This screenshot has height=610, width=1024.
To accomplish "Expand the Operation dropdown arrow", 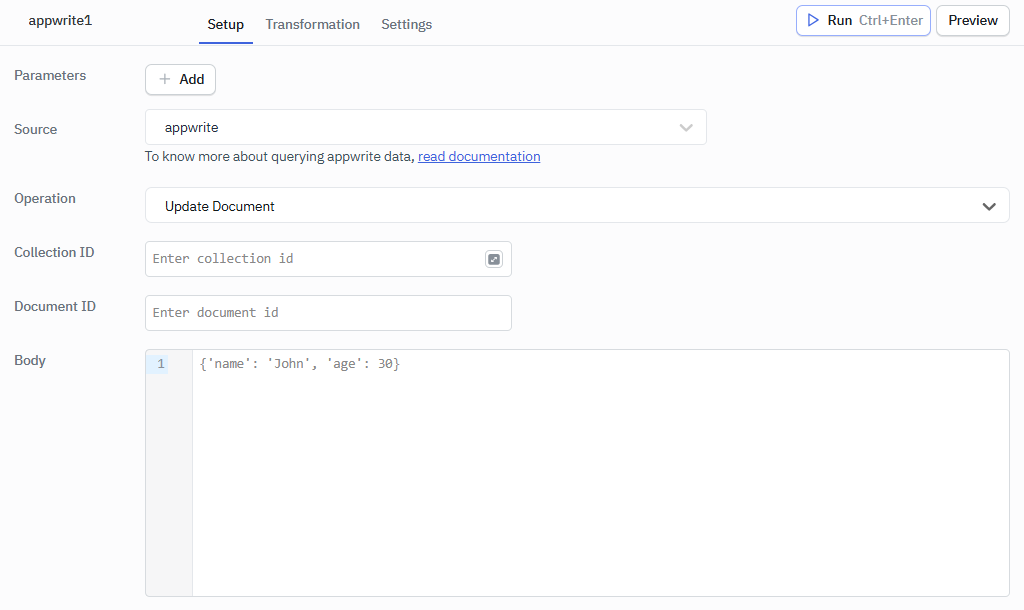I will point(989,206).
